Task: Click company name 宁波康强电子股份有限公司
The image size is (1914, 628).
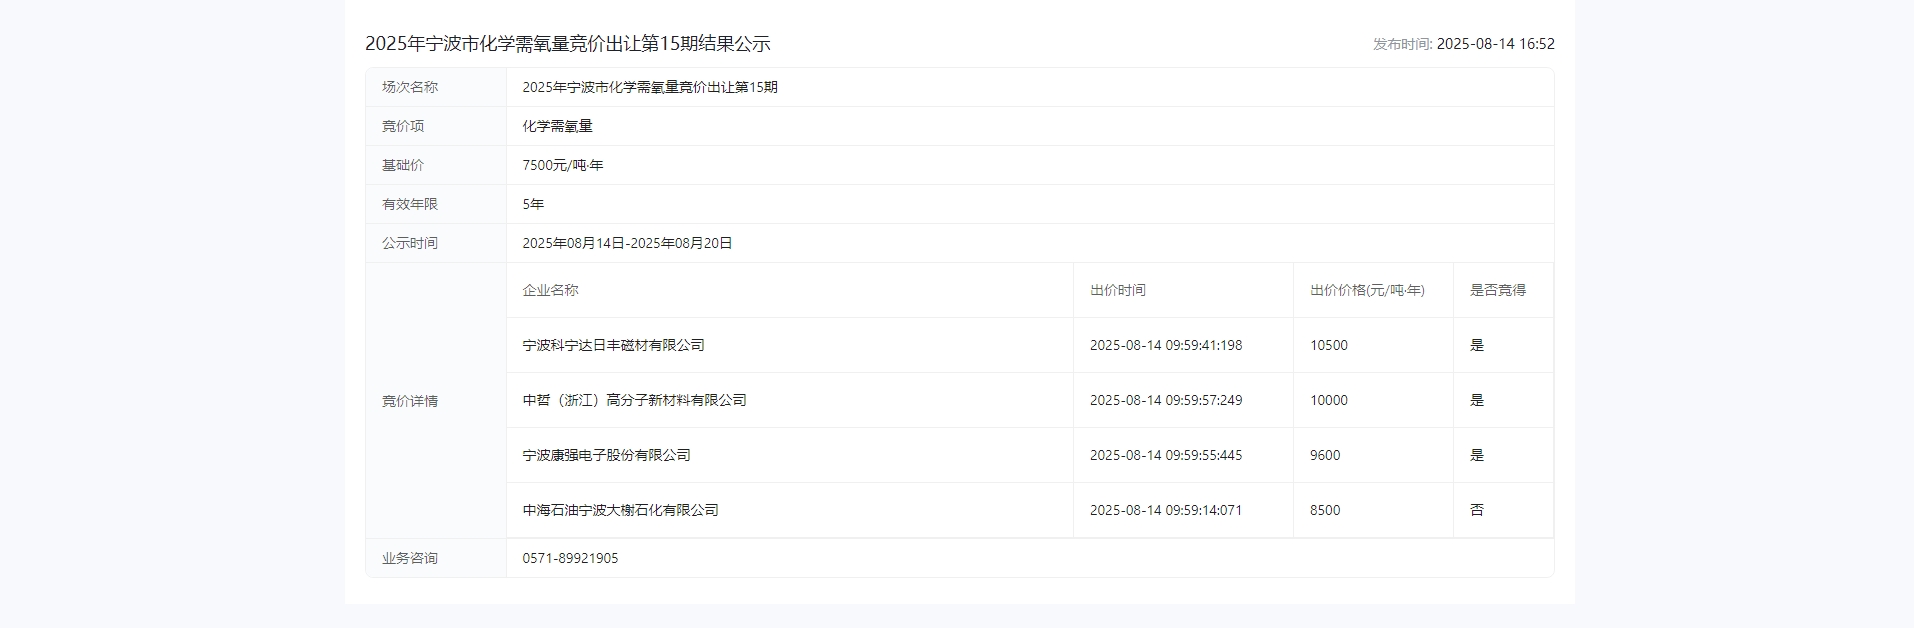Action: point(606,455)
